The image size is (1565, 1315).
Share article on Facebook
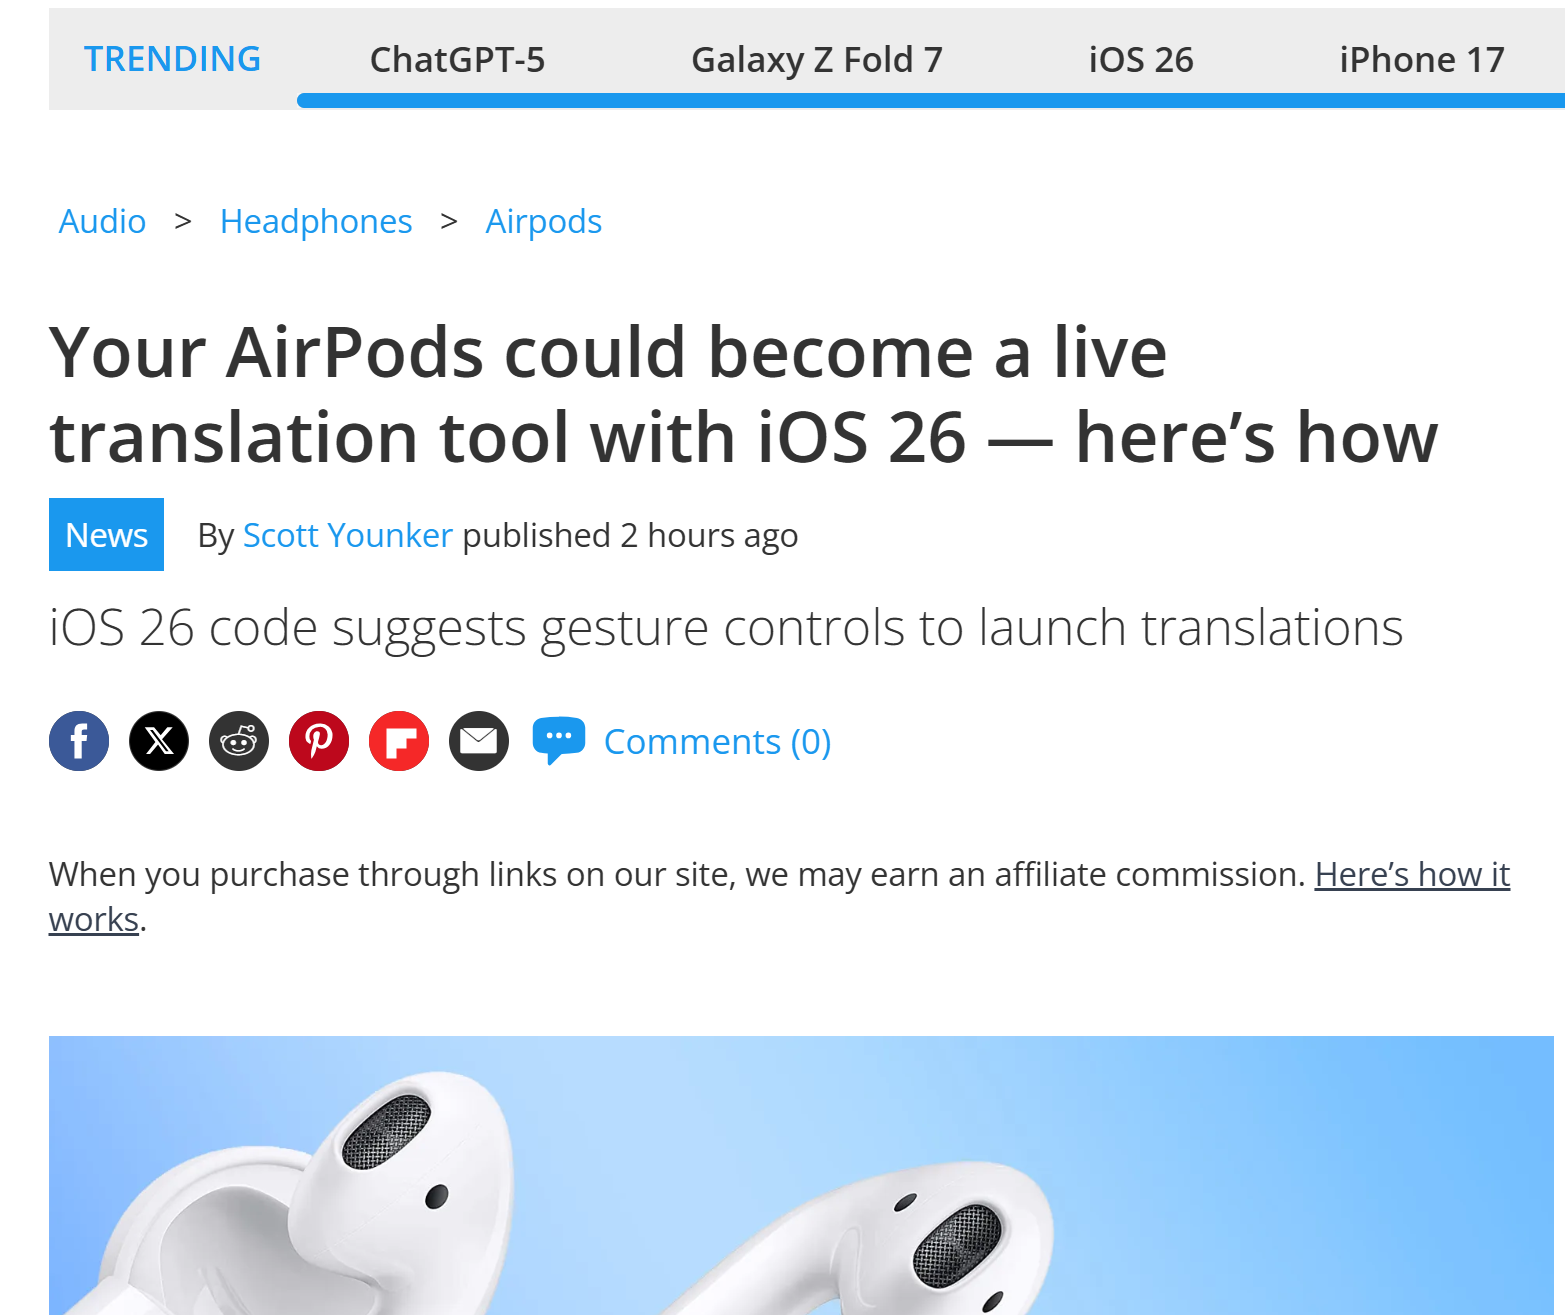pos(79,741)
